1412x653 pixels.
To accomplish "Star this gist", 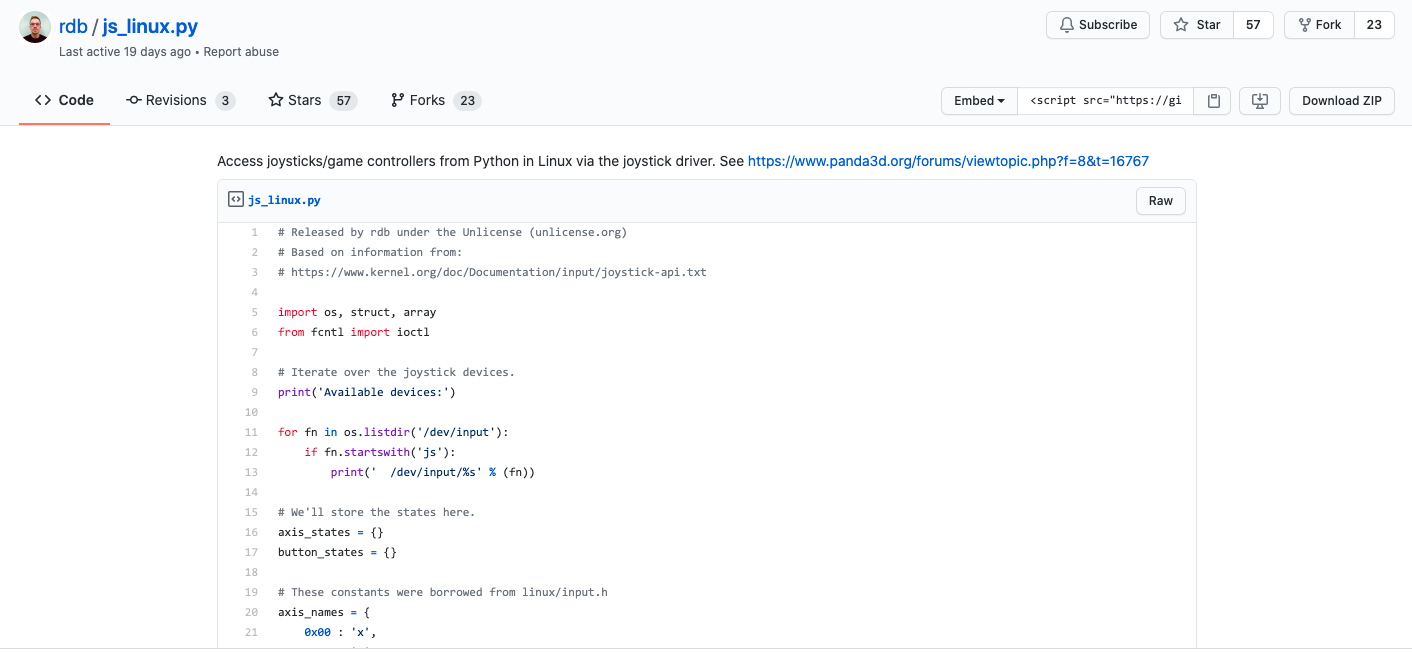I will pyautogui.click(x=1197, y=25).
